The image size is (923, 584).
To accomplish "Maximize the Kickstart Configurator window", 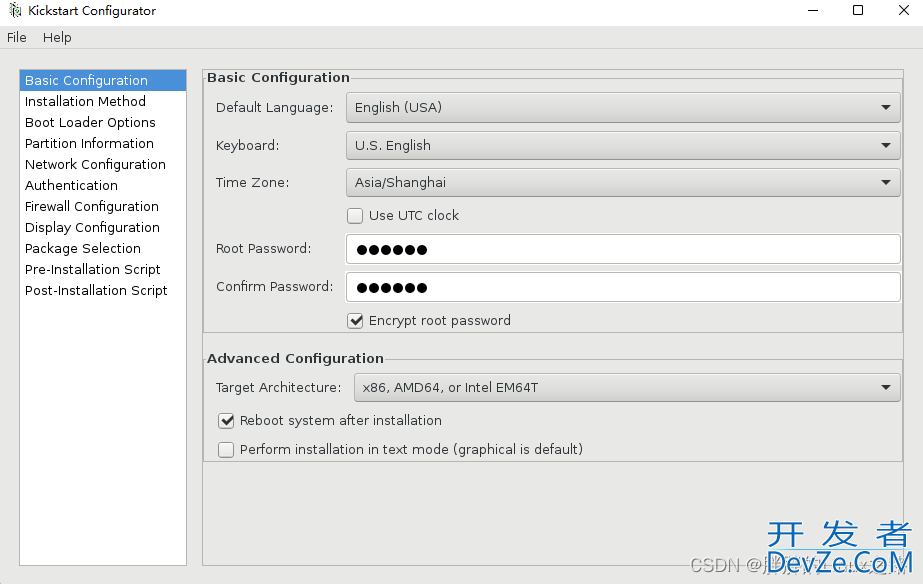I will (858, 11).
